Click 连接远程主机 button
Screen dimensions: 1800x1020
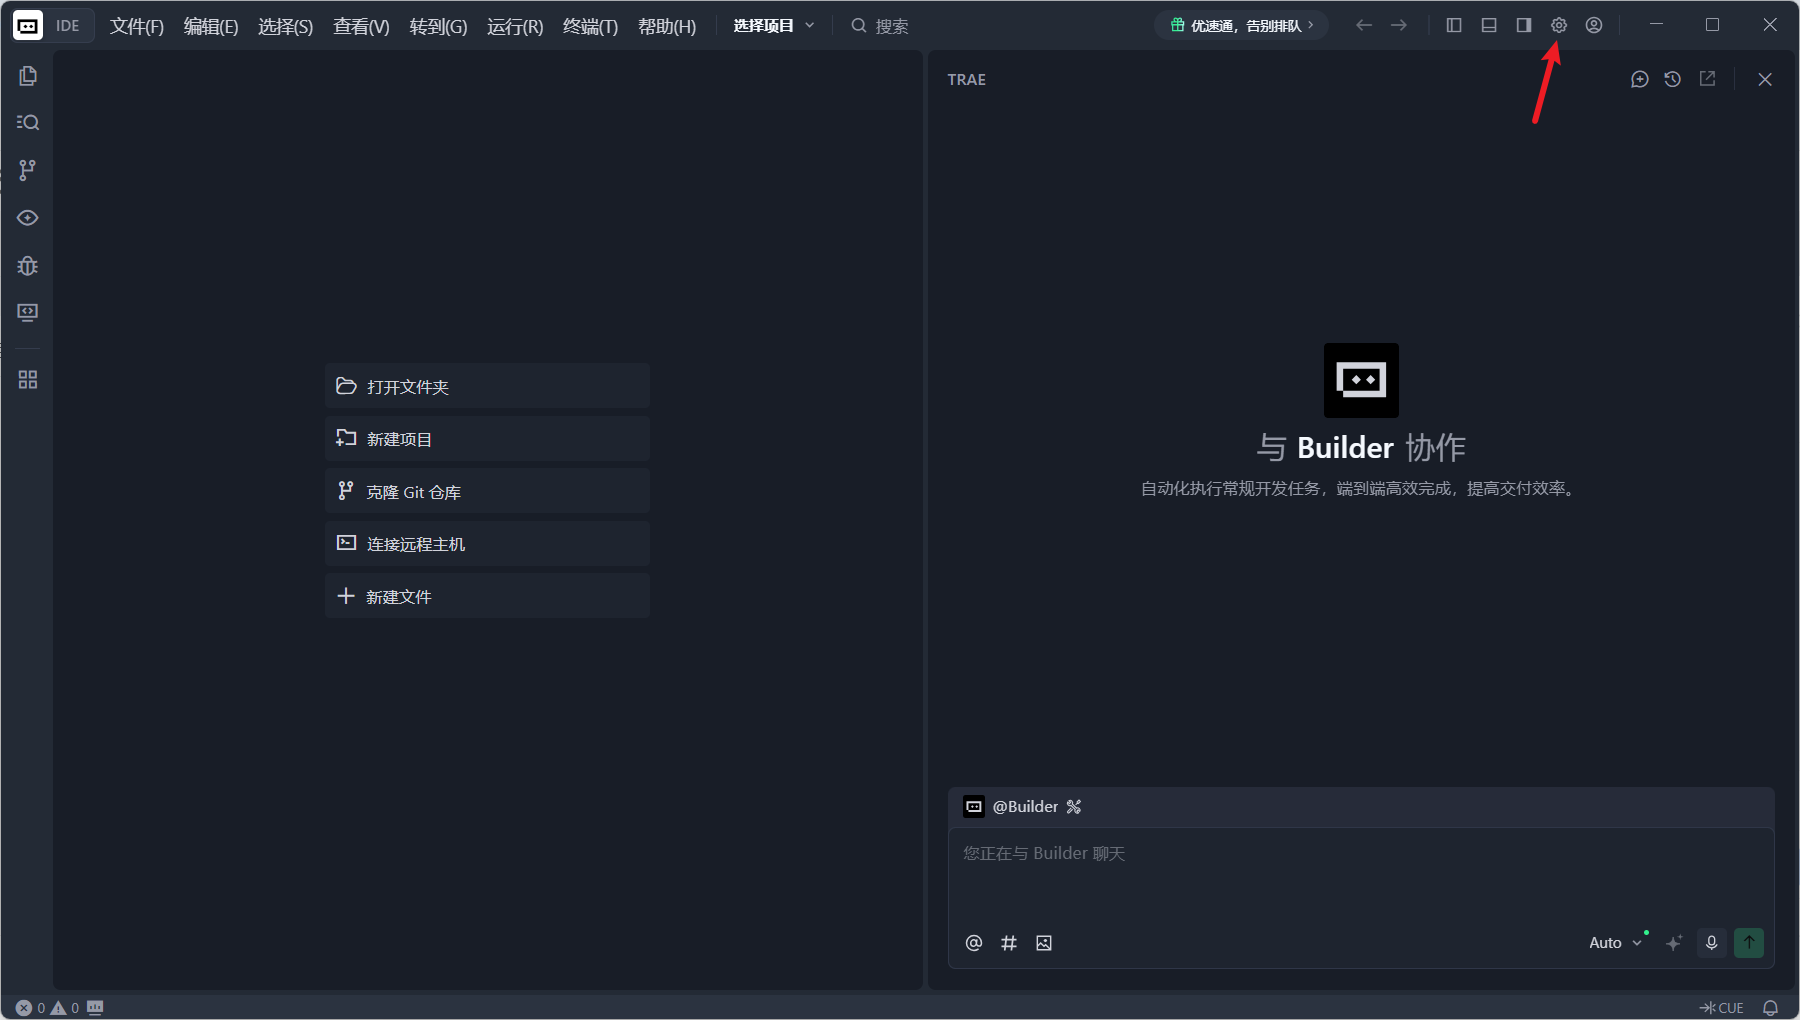click(x=487, y=544)
